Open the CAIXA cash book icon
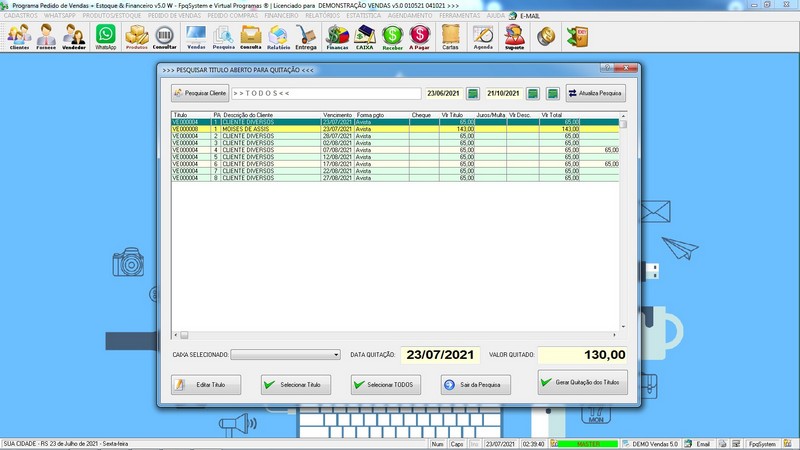Screen dimensions: 800x450 364,37
